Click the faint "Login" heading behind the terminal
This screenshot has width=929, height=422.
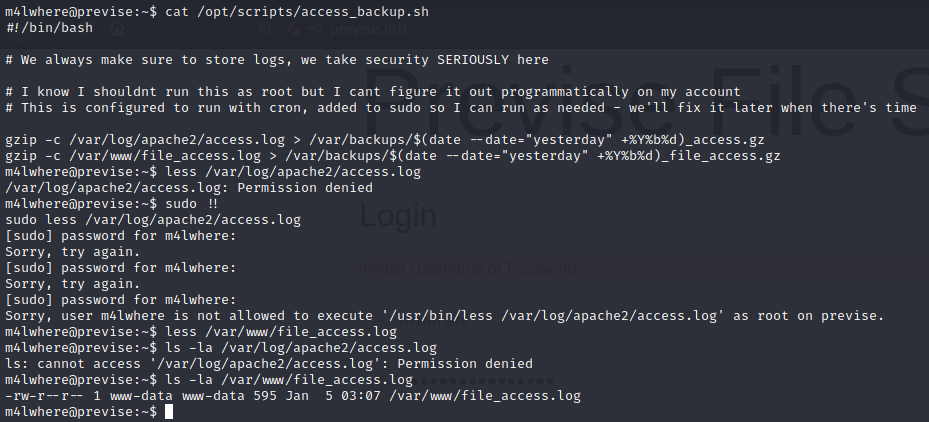tap(398, 216)
